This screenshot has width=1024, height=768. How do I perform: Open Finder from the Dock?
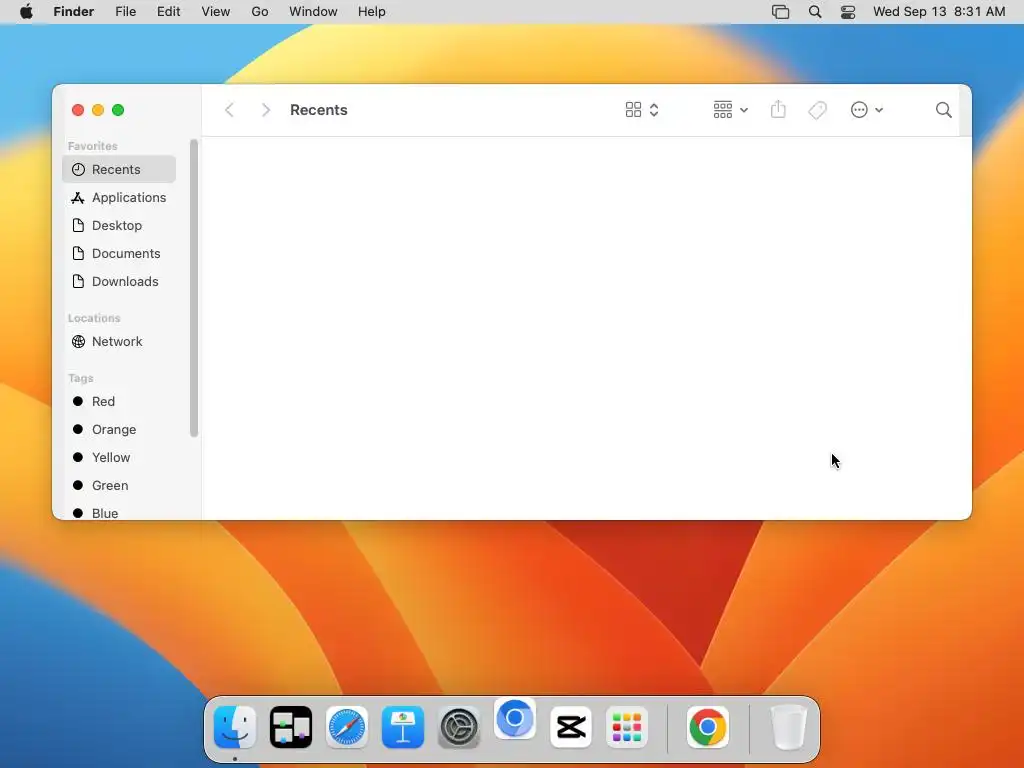(x=234, y=727)
